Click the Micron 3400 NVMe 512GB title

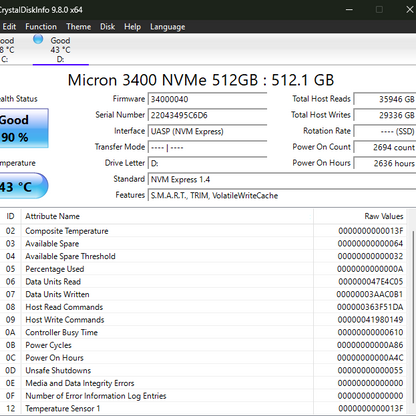click(201, 80)
